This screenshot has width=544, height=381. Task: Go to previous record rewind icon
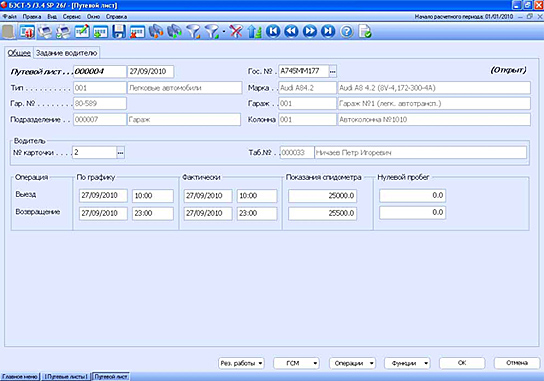tap(291, 32)
